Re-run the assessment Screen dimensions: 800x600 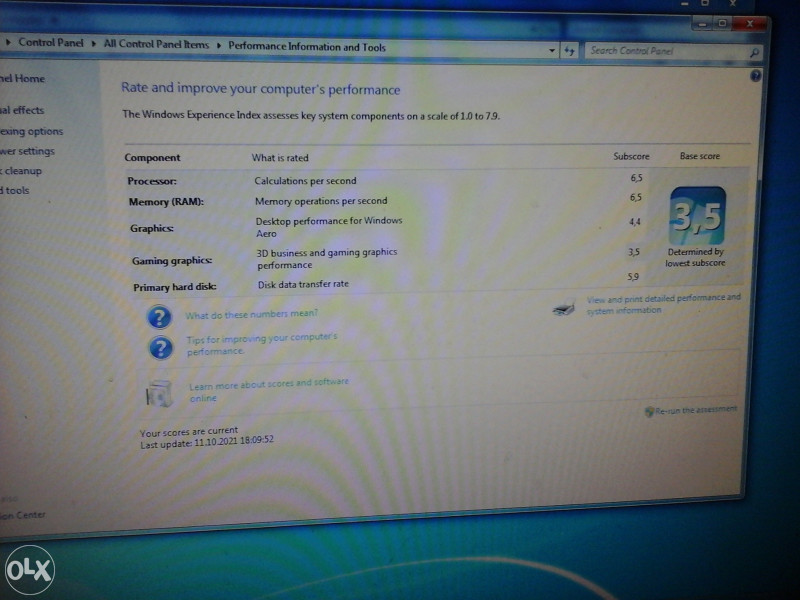click(x=696, y=410)
